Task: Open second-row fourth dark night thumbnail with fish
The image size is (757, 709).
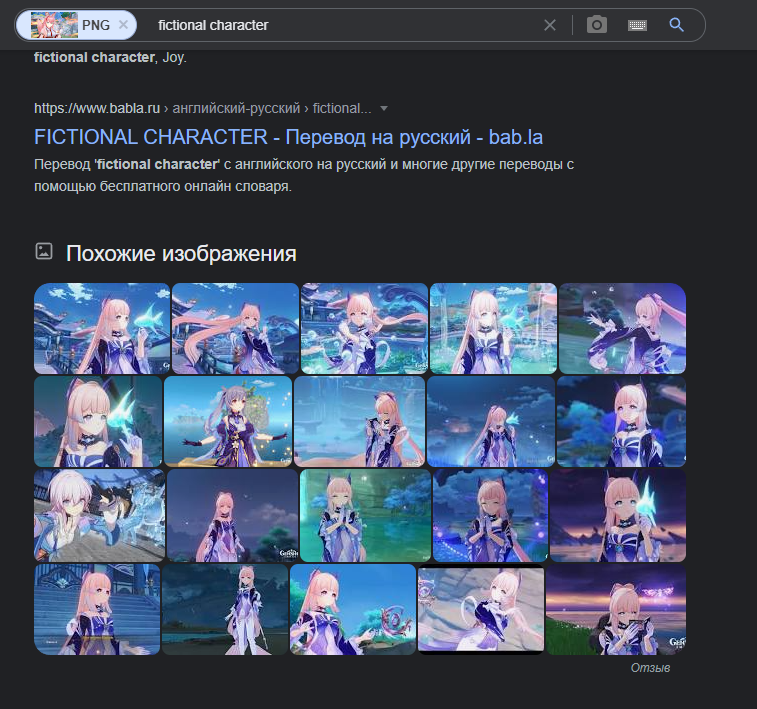Action: [491, 421]
